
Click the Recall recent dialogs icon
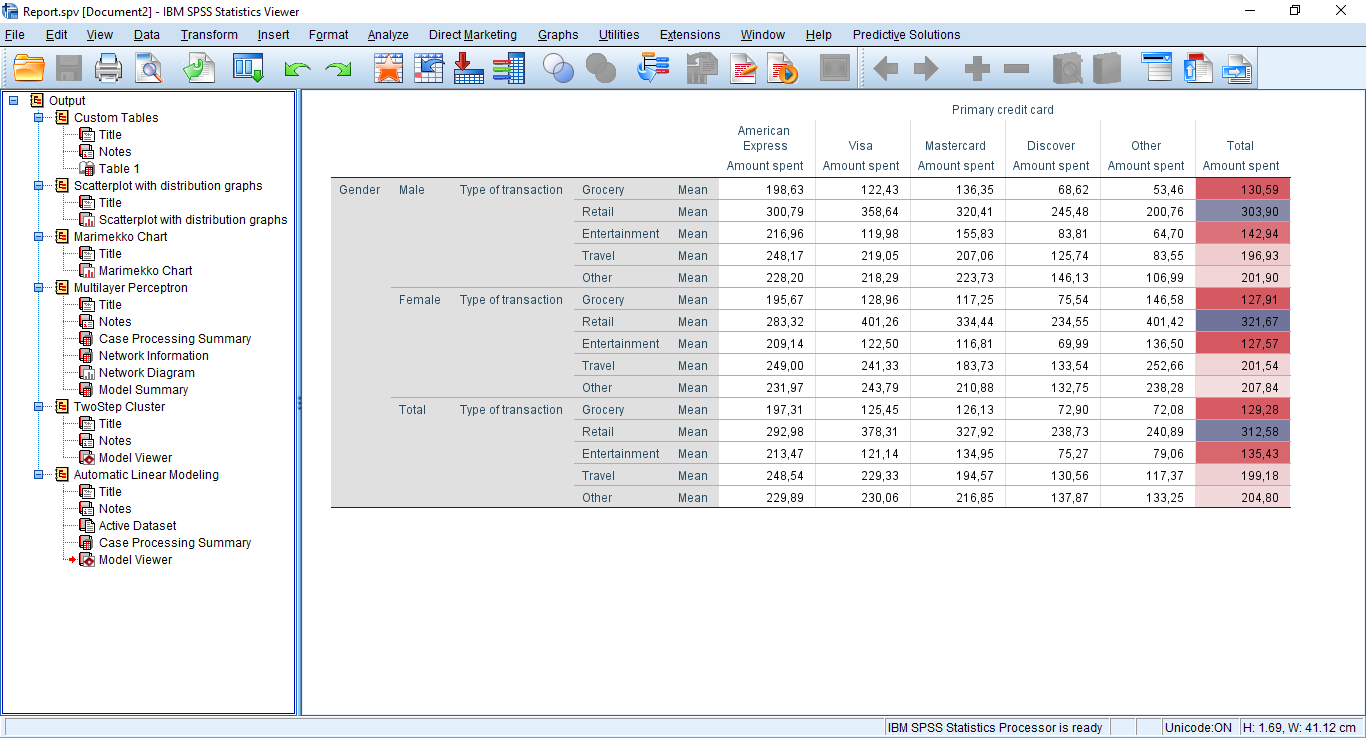[x=247, y=68]
